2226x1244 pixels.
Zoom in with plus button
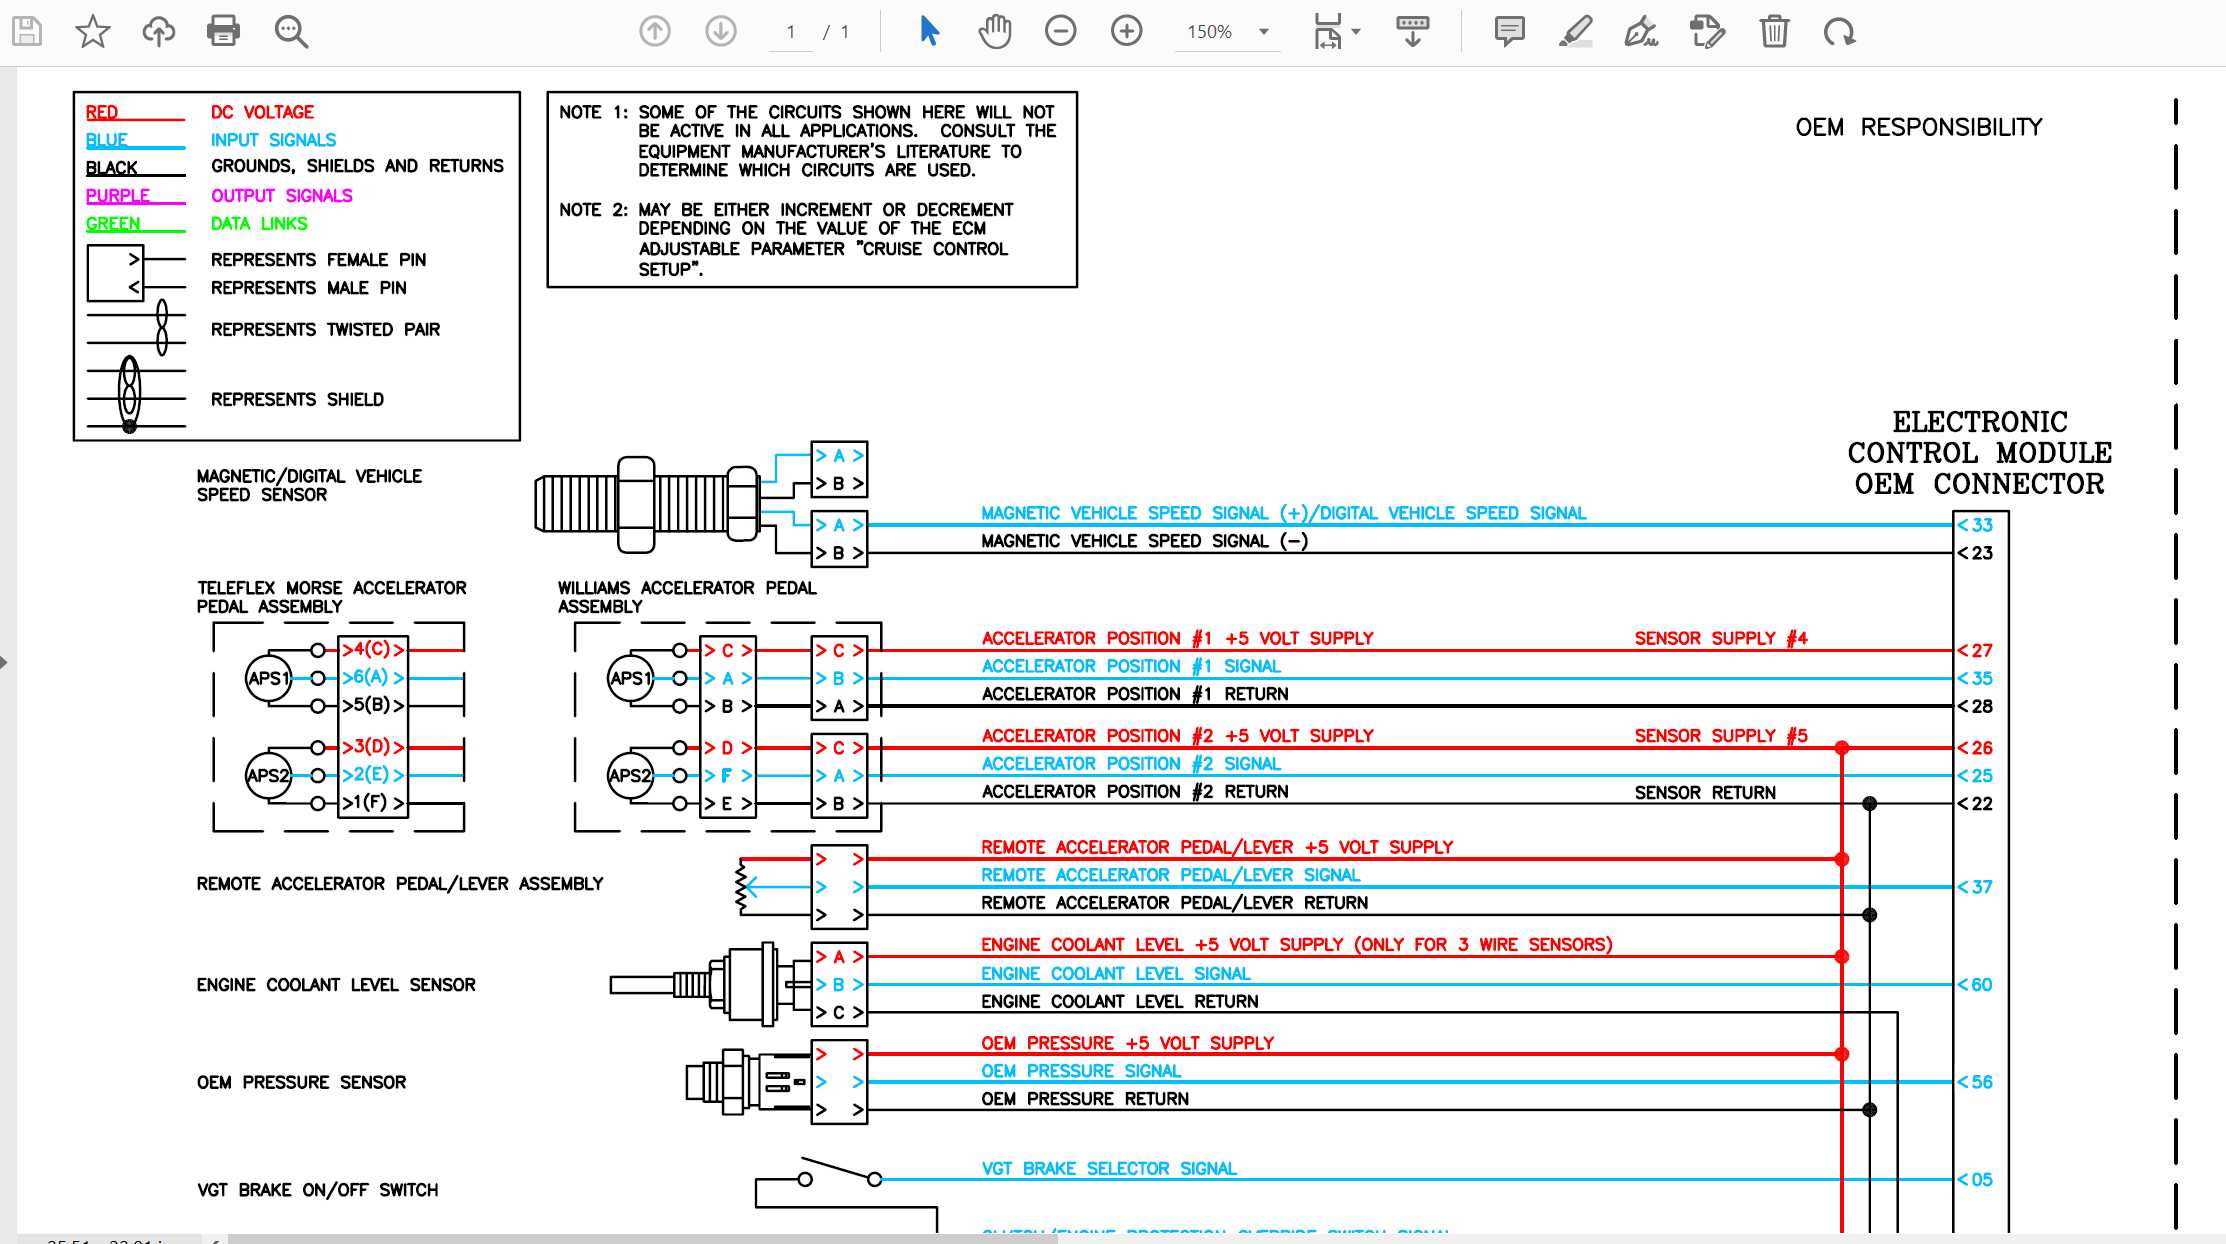(1127, 32)
